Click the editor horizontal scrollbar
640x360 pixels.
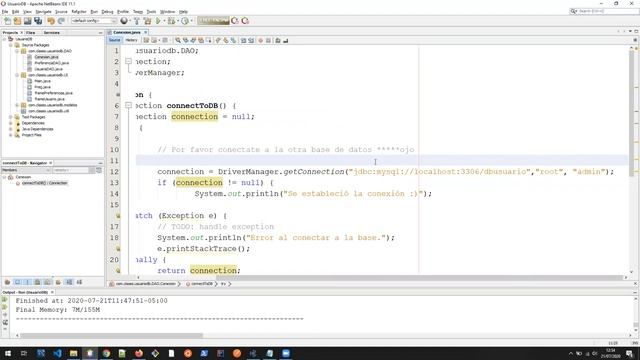coord(421,278)
